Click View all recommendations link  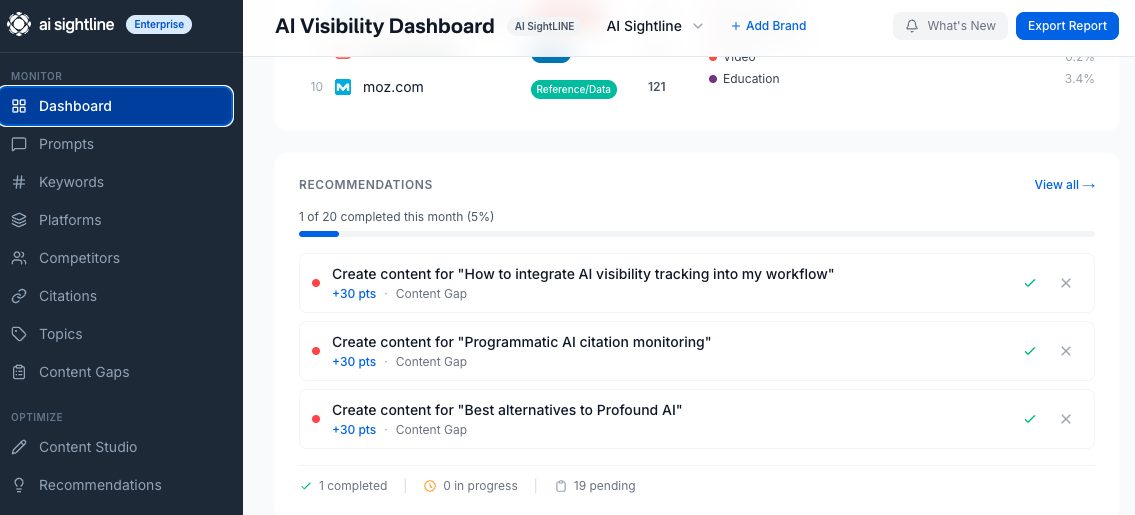[x=1064, y=185]
